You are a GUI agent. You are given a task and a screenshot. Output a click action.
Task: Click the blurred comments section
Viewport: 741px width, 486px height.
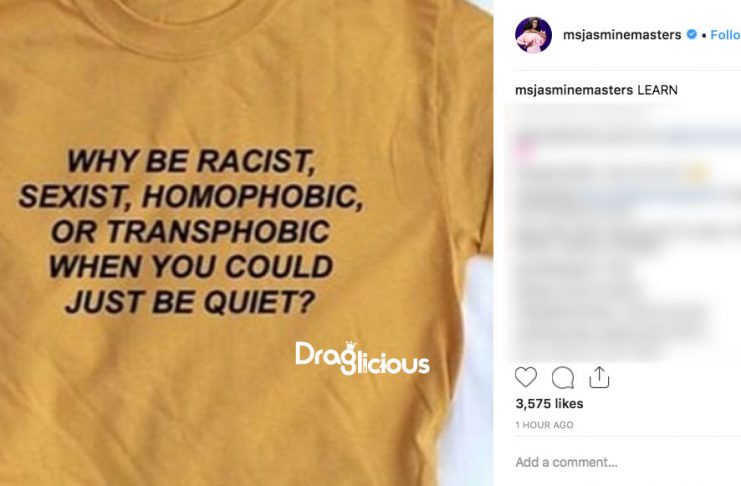[x=625, y=232]
